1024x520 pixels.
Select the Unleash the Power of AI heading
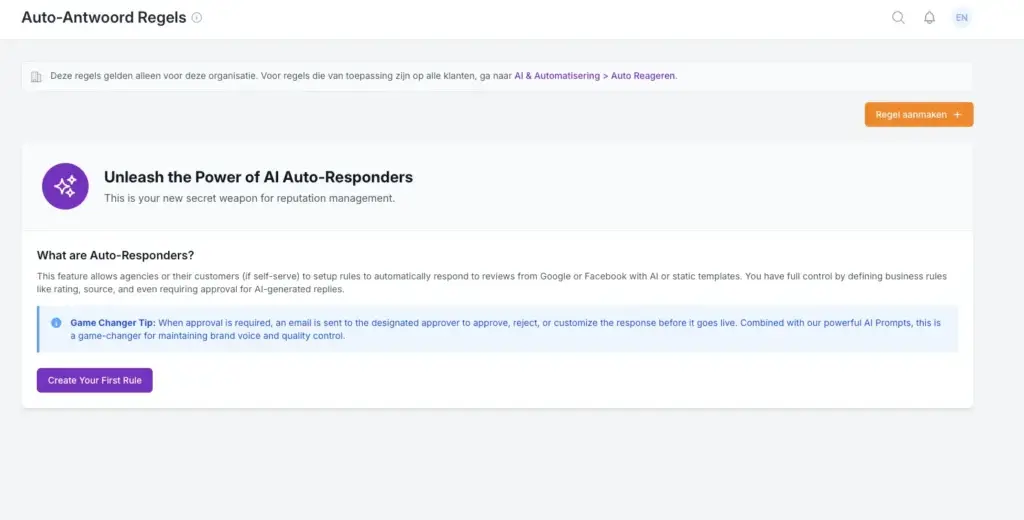click(x=258, y=177)
